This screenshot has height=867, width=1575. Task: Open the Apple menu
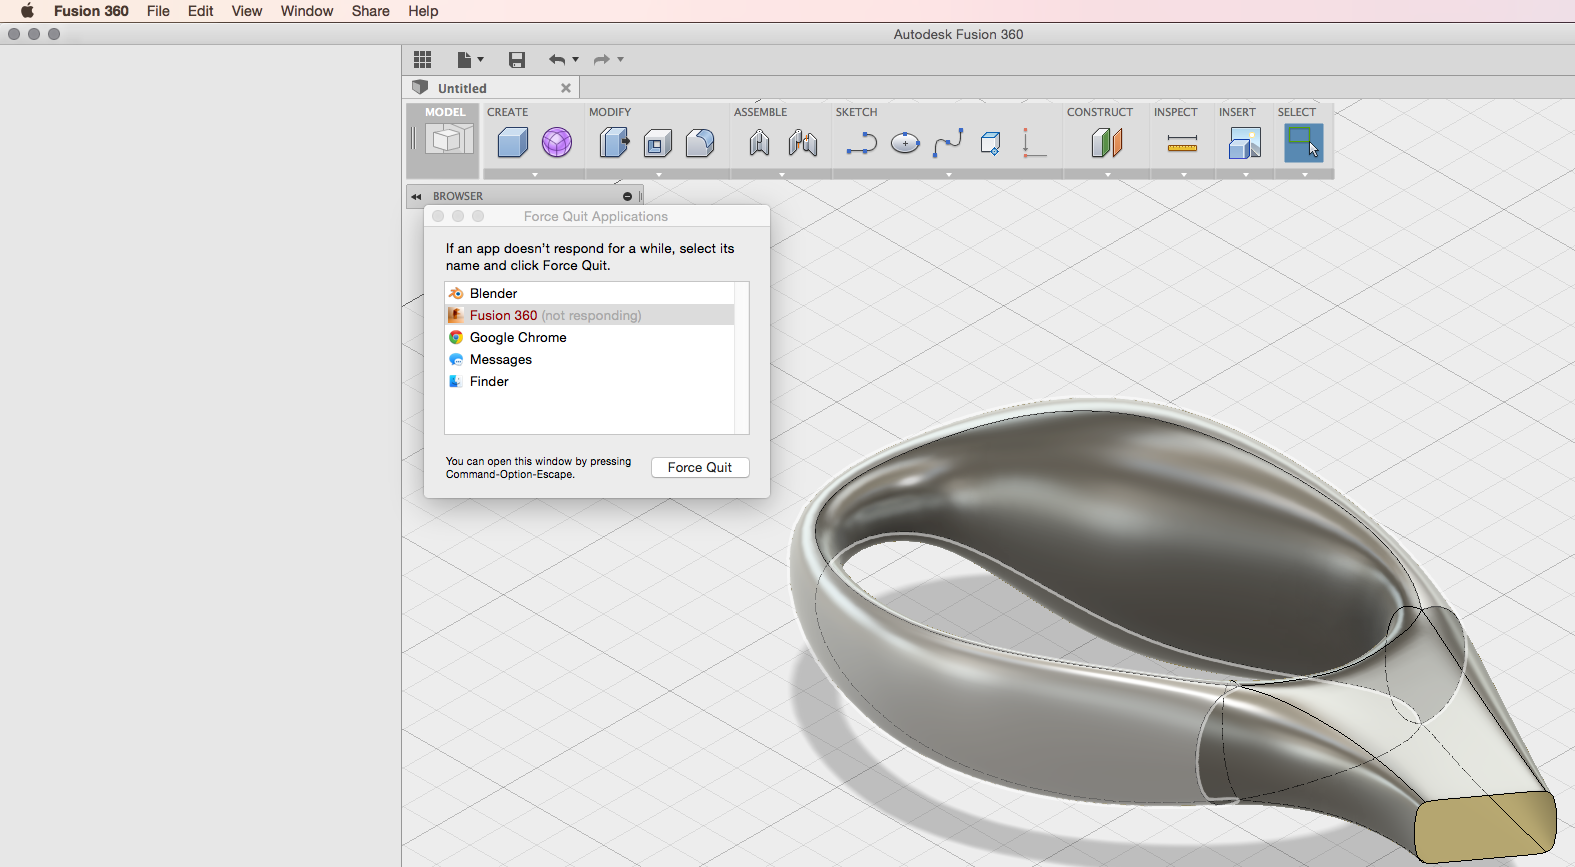click(27, 11)
